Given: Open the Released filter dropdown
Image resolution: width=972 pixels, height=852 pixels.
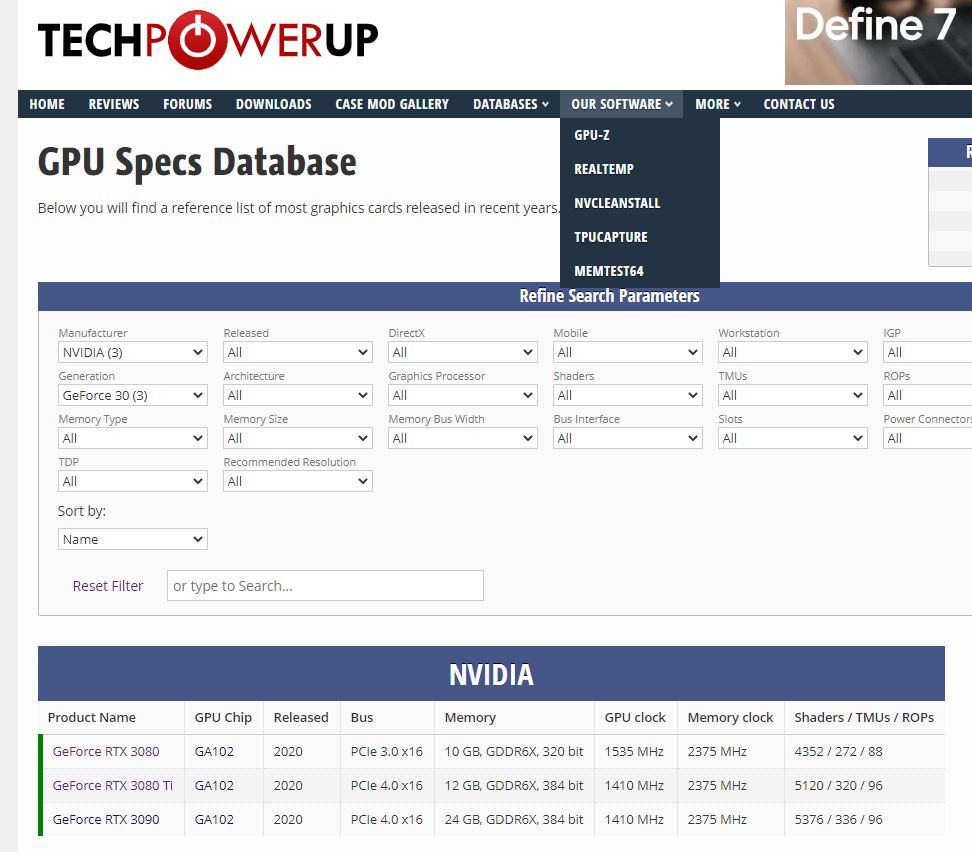Looking at the screenshot, I should 298,352.
